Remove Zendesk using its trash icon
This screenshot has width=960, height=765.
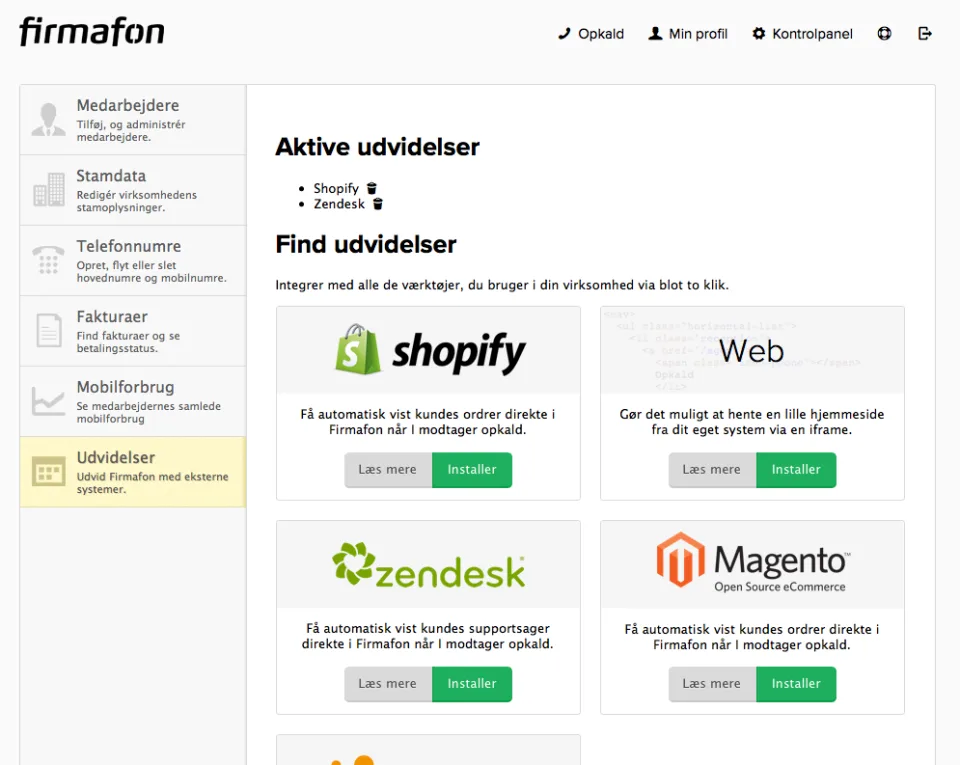[x=378, y=204]
